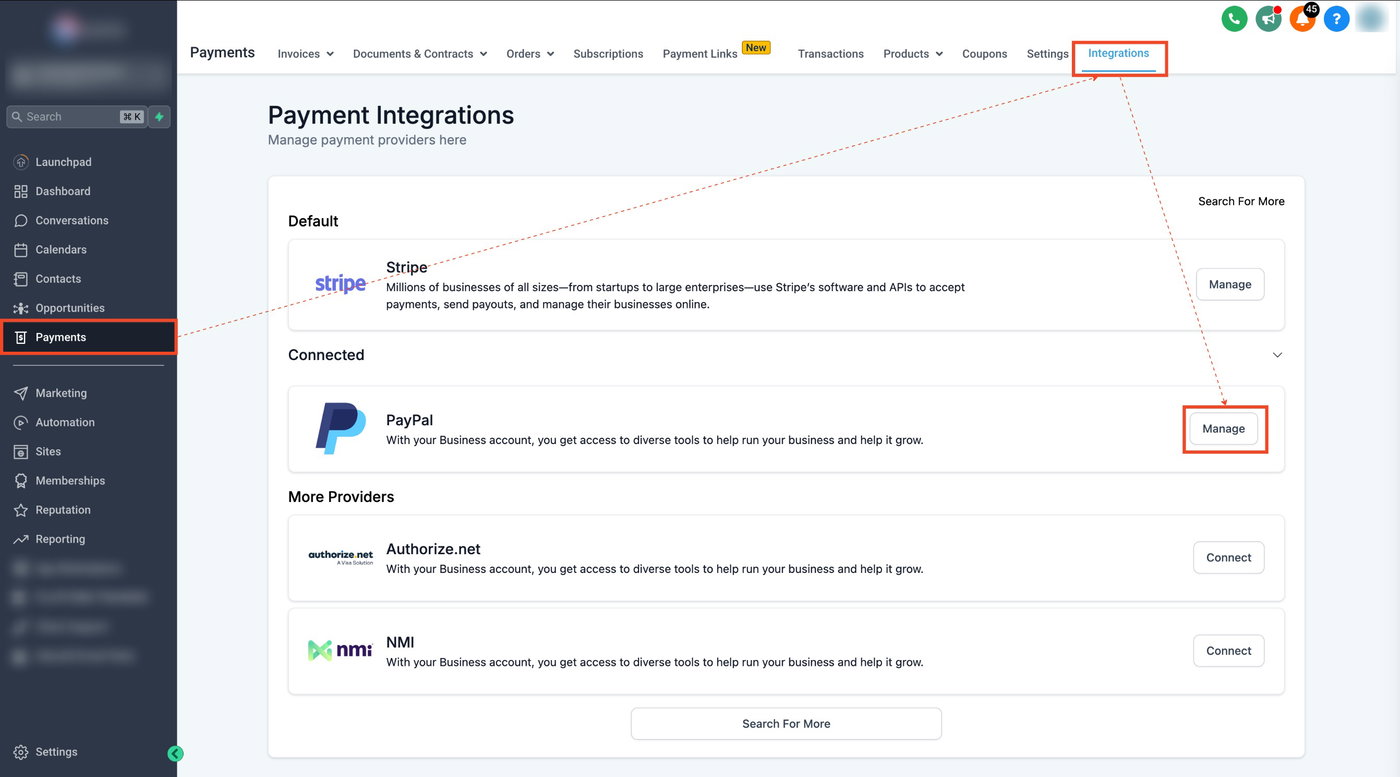Collapse sidebar with green arrow icon

coord(175,753)
